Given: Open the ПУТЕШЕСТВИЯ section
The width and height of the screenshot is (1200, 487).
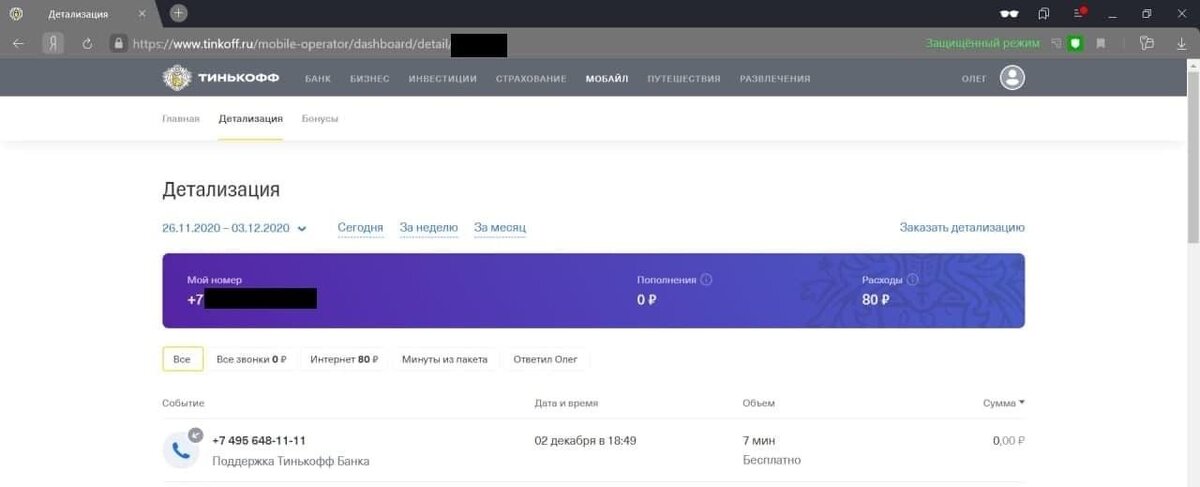Looking at the screenshot, I should tap(684, 78).
